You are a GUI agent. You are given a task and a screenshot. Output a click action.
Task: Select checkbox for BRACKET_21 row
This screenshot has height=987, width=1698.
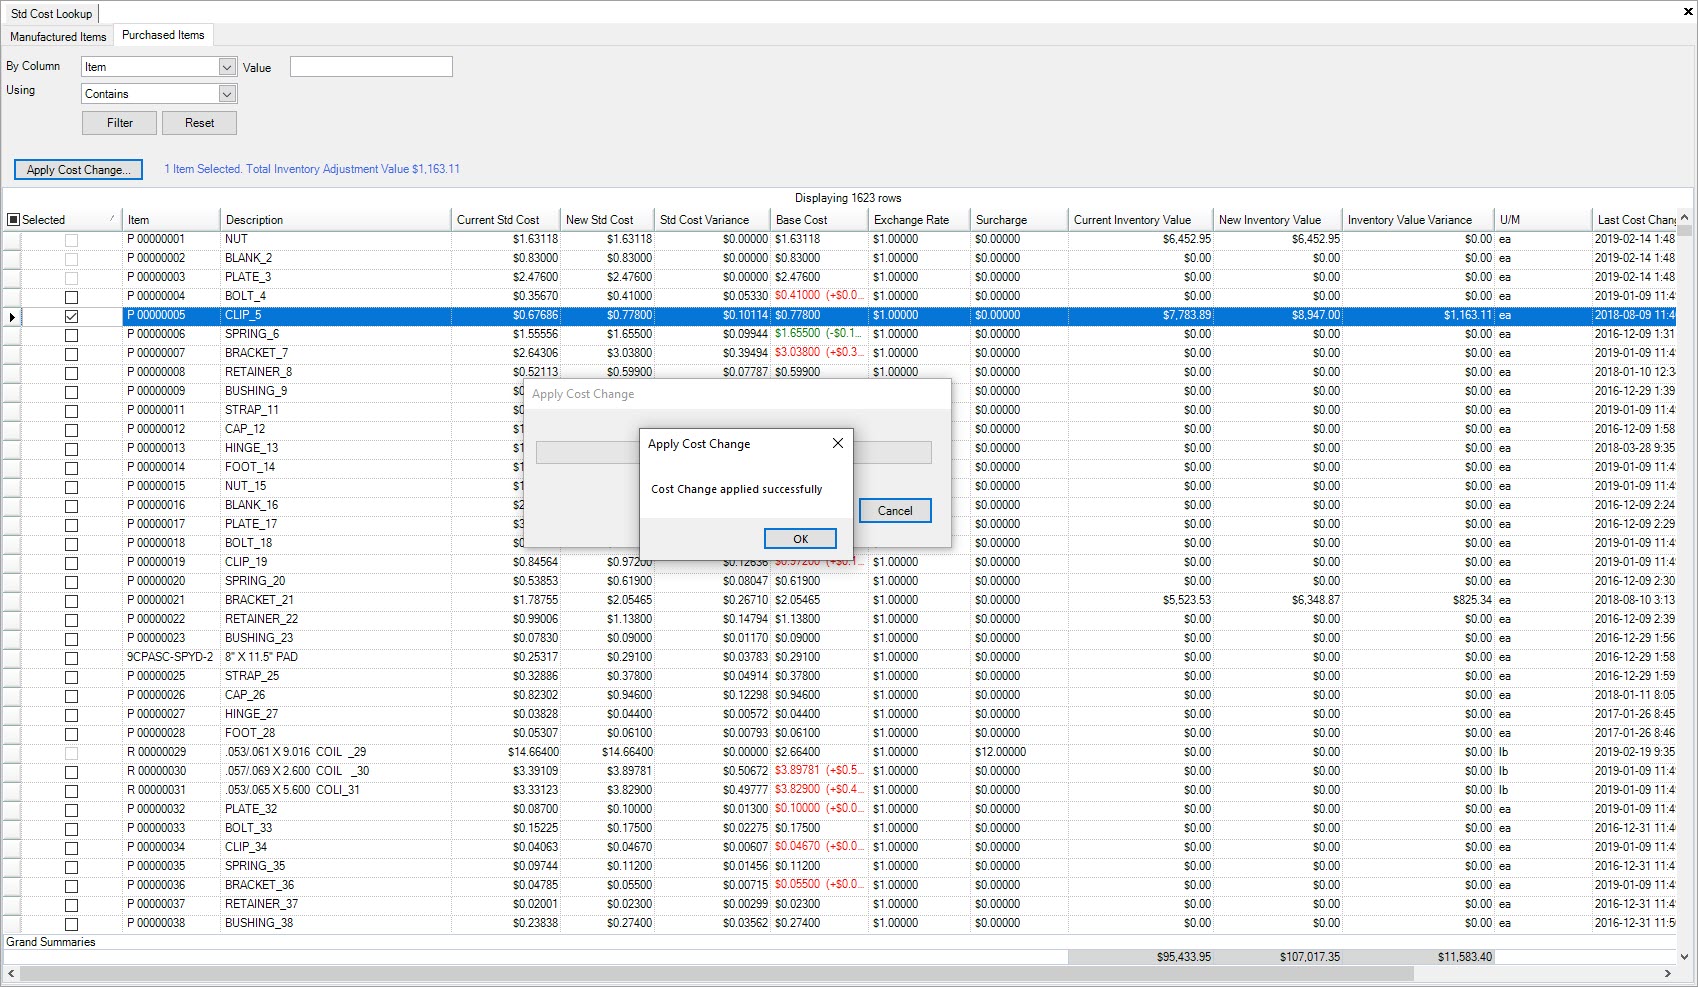click(x=71, y=601)
